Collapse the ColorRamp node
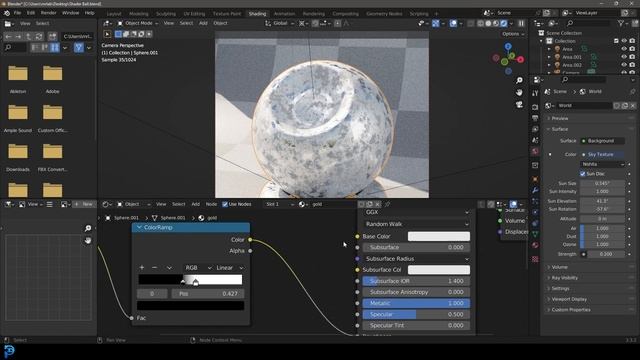This screenshot has width=640, height=360. [139, 227]
